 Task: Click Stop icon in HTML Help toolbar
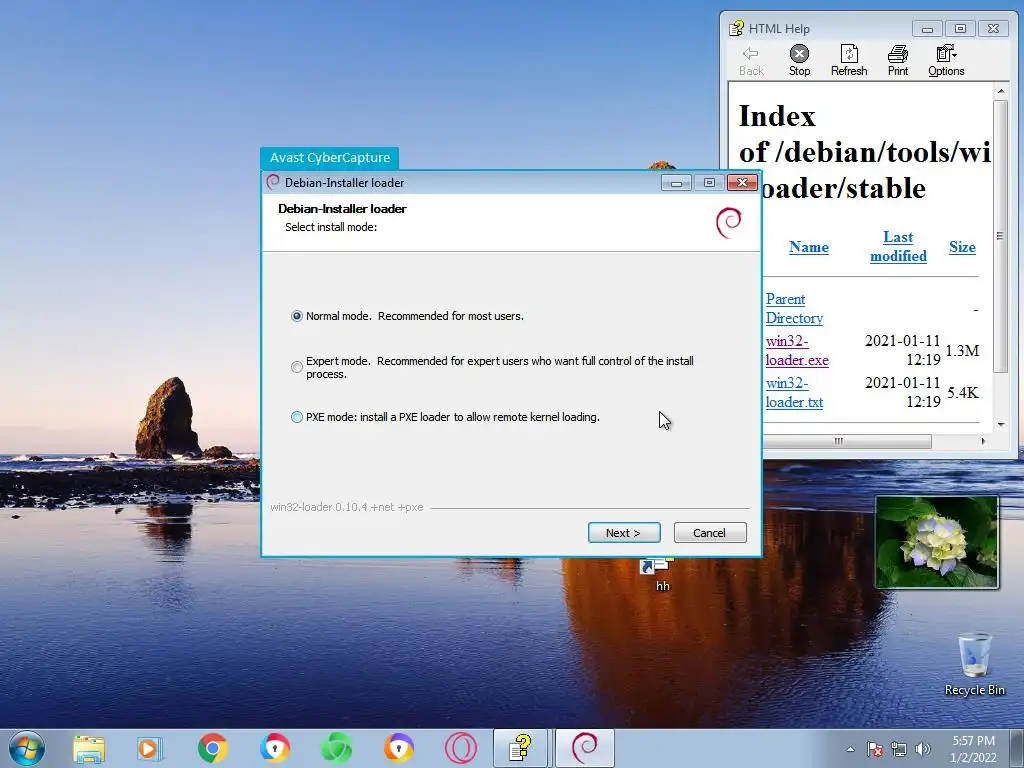pyautogui.click(x=799, y=61)
